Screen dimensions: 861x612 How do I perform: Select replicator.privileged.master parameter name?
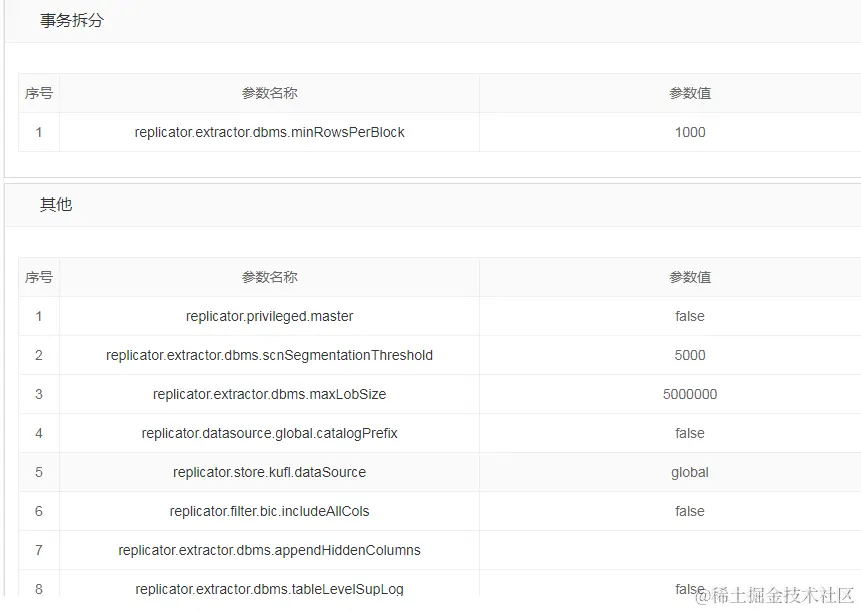click(269, 316)
